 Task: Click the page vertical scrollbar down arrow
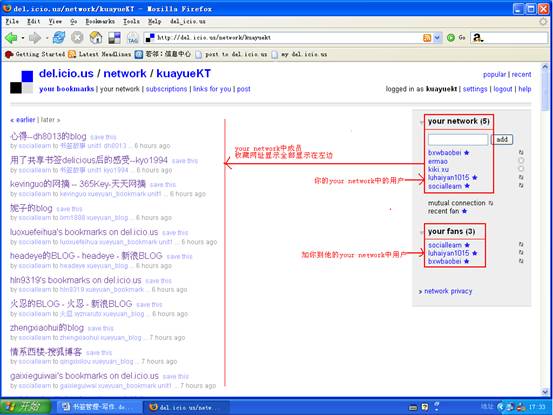[545, 392]
